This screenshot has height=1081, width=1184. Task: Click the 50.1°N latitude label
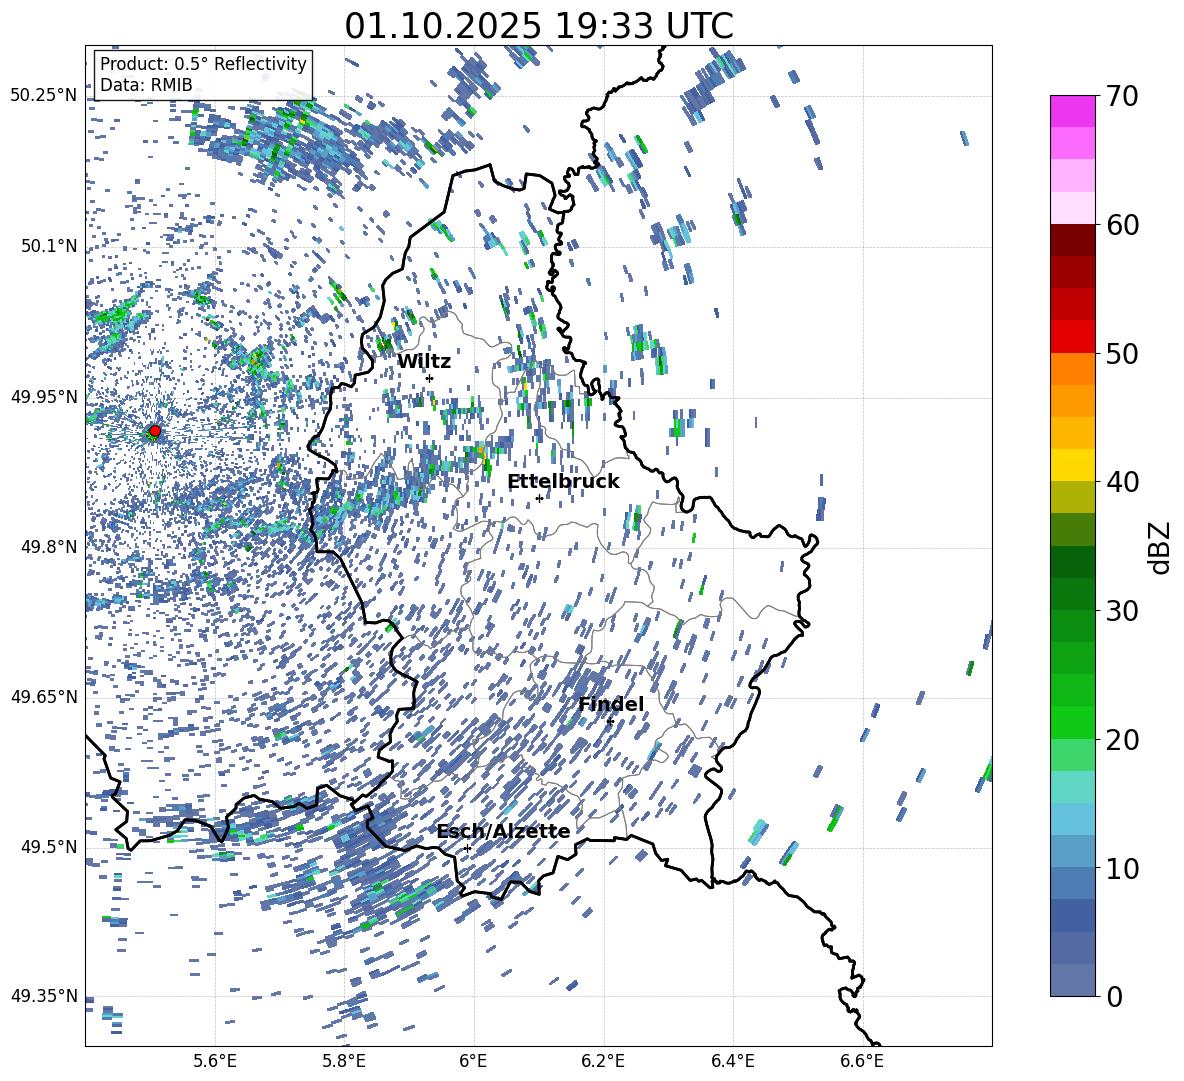click(49, 246)
